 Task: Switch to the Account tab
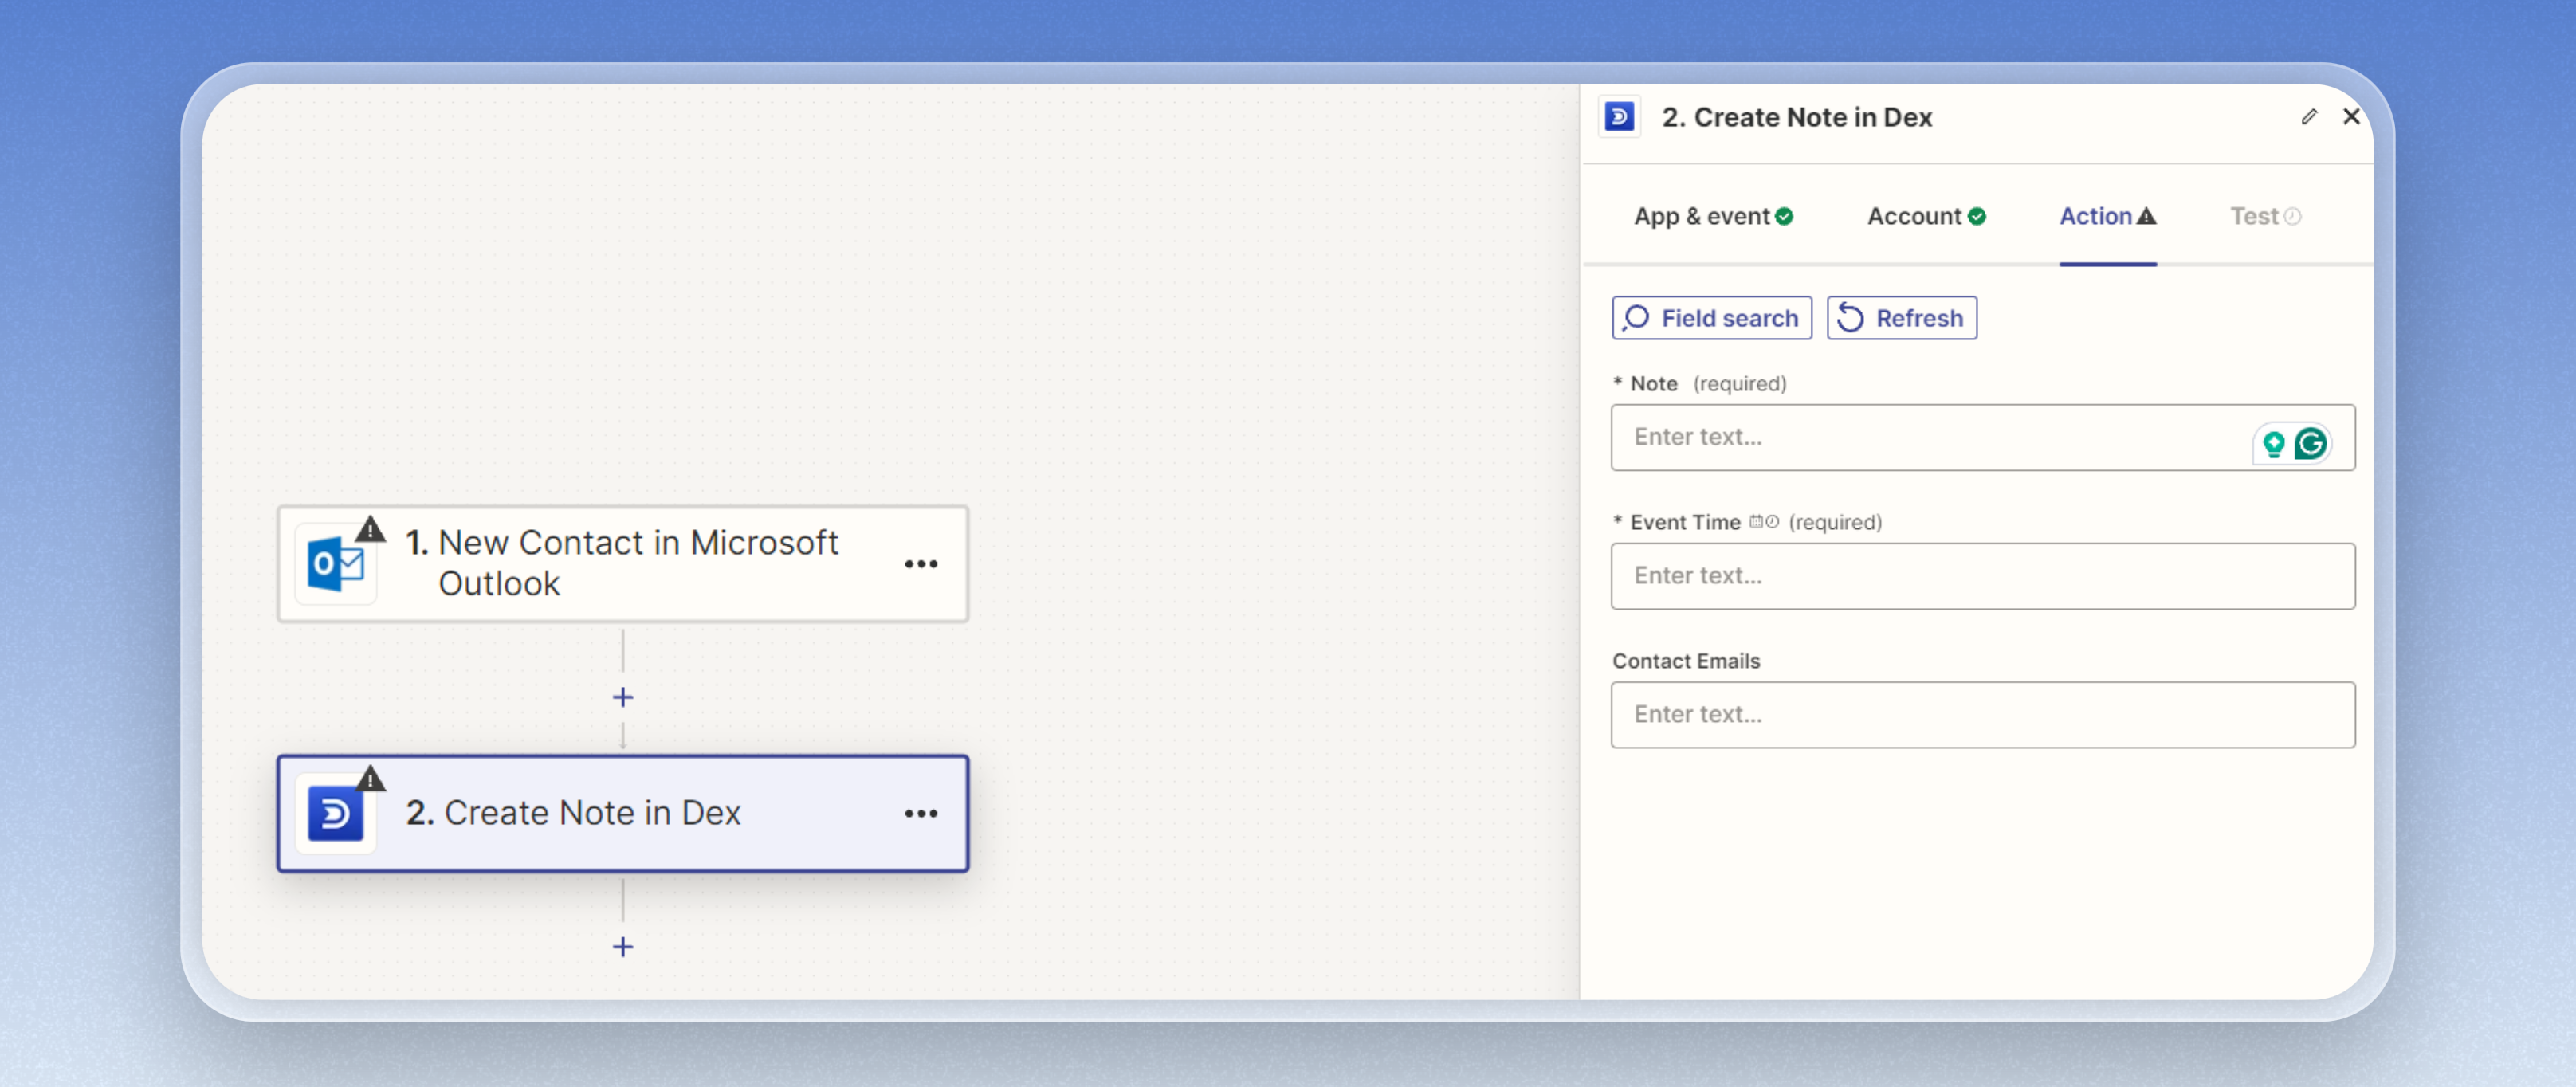pos(1925,216)
